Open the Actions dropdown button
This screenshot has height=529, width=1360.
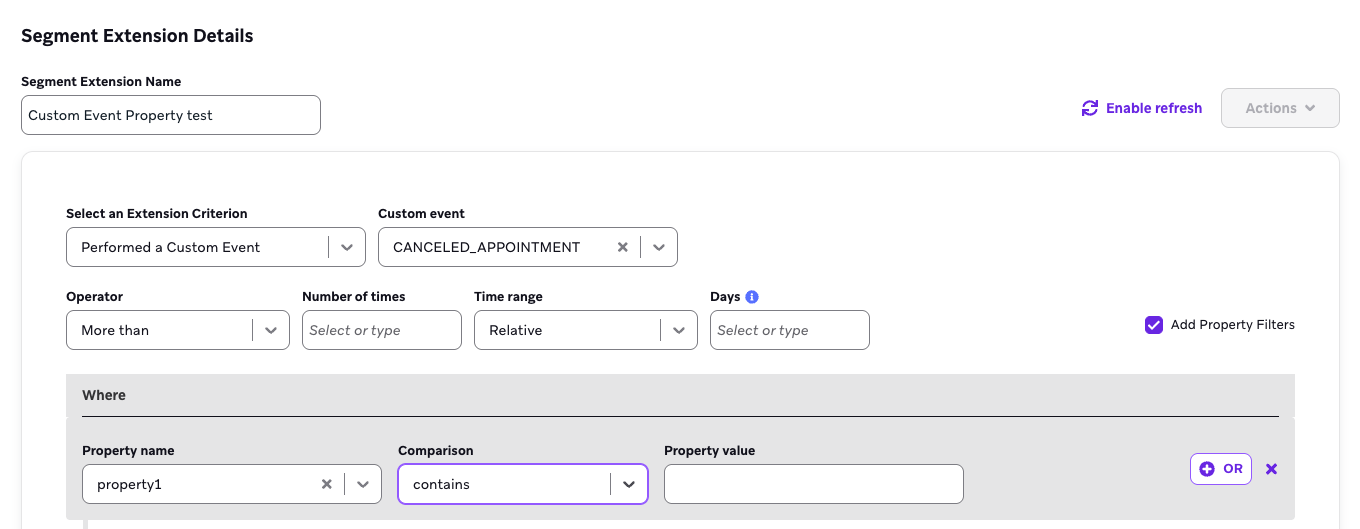coord(1280,108)
